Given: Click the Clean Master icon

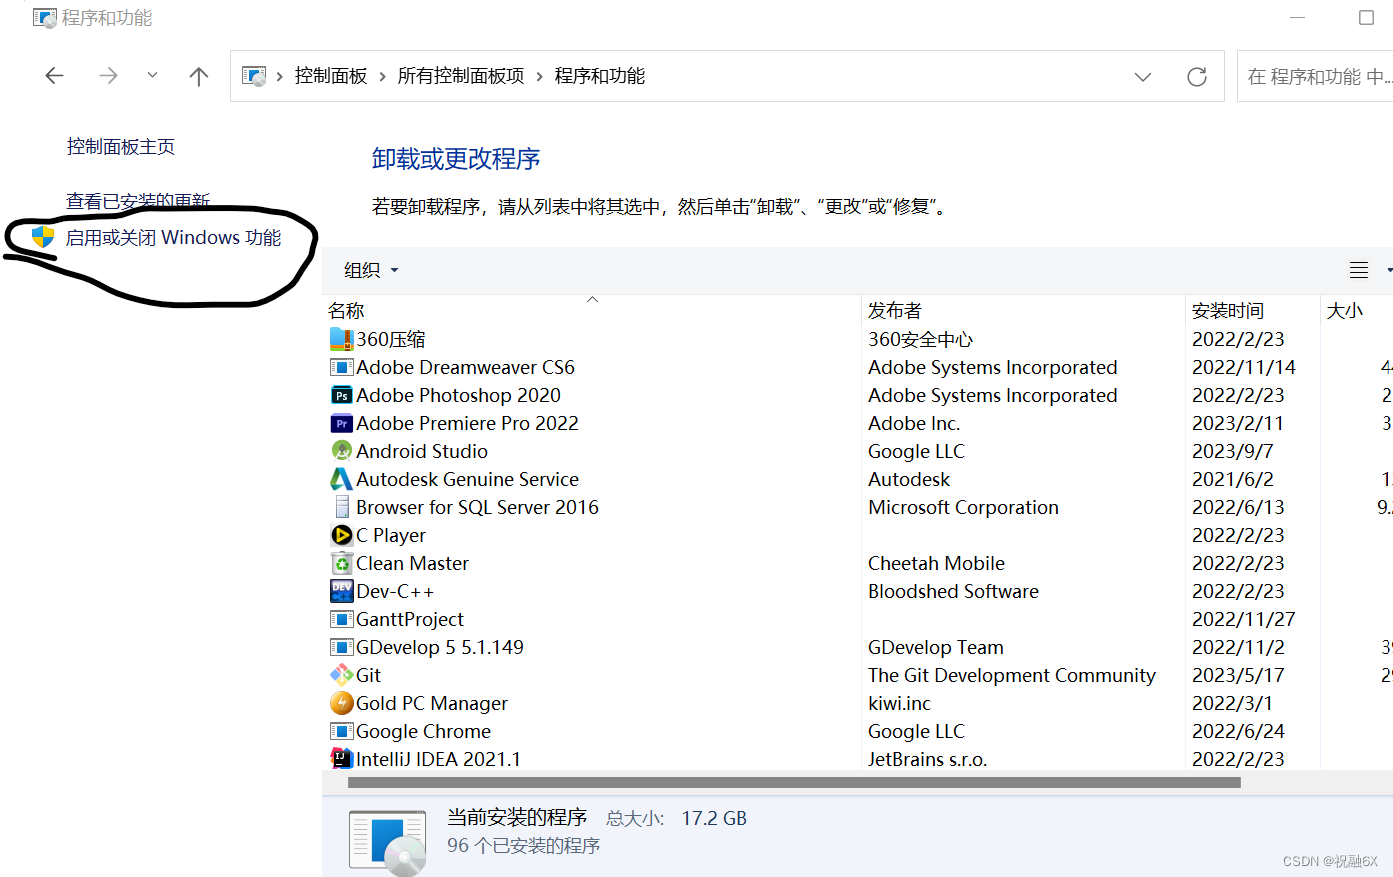Looking at the screenshot, I should 342,563.
